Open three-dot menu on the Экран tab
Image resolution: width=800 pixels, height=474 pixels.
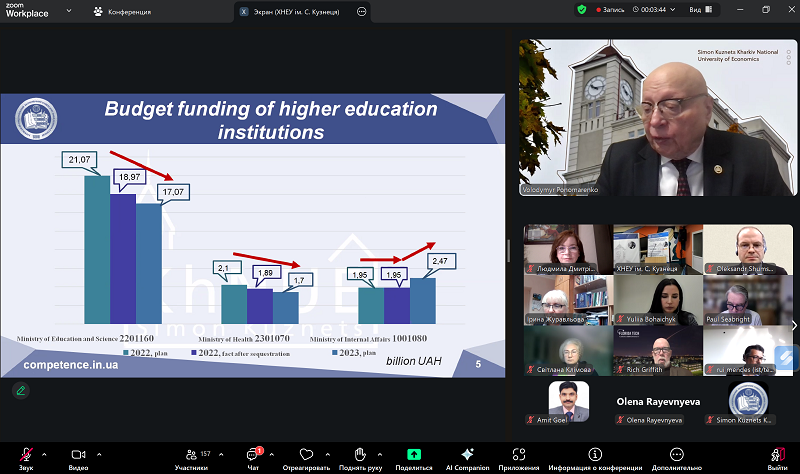coord(361,11)
